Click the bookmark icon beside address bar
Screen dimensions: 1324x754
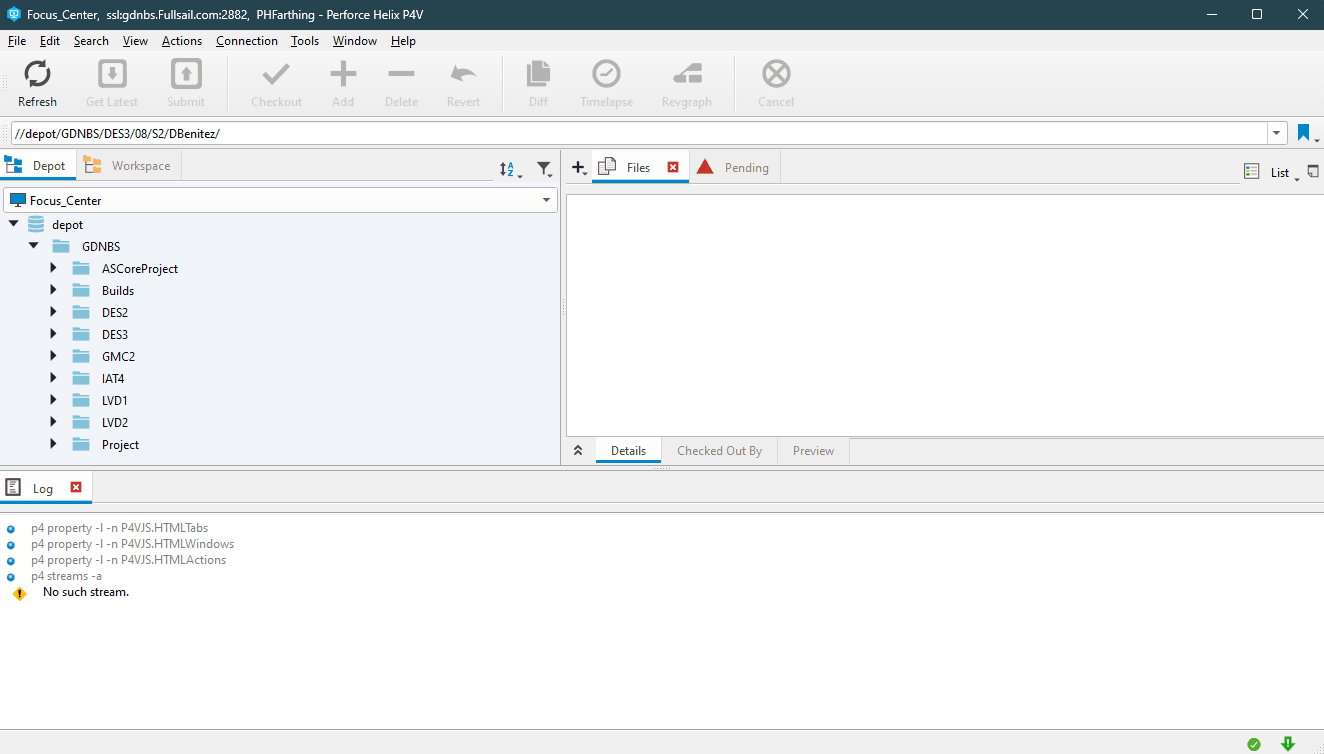1303,133
